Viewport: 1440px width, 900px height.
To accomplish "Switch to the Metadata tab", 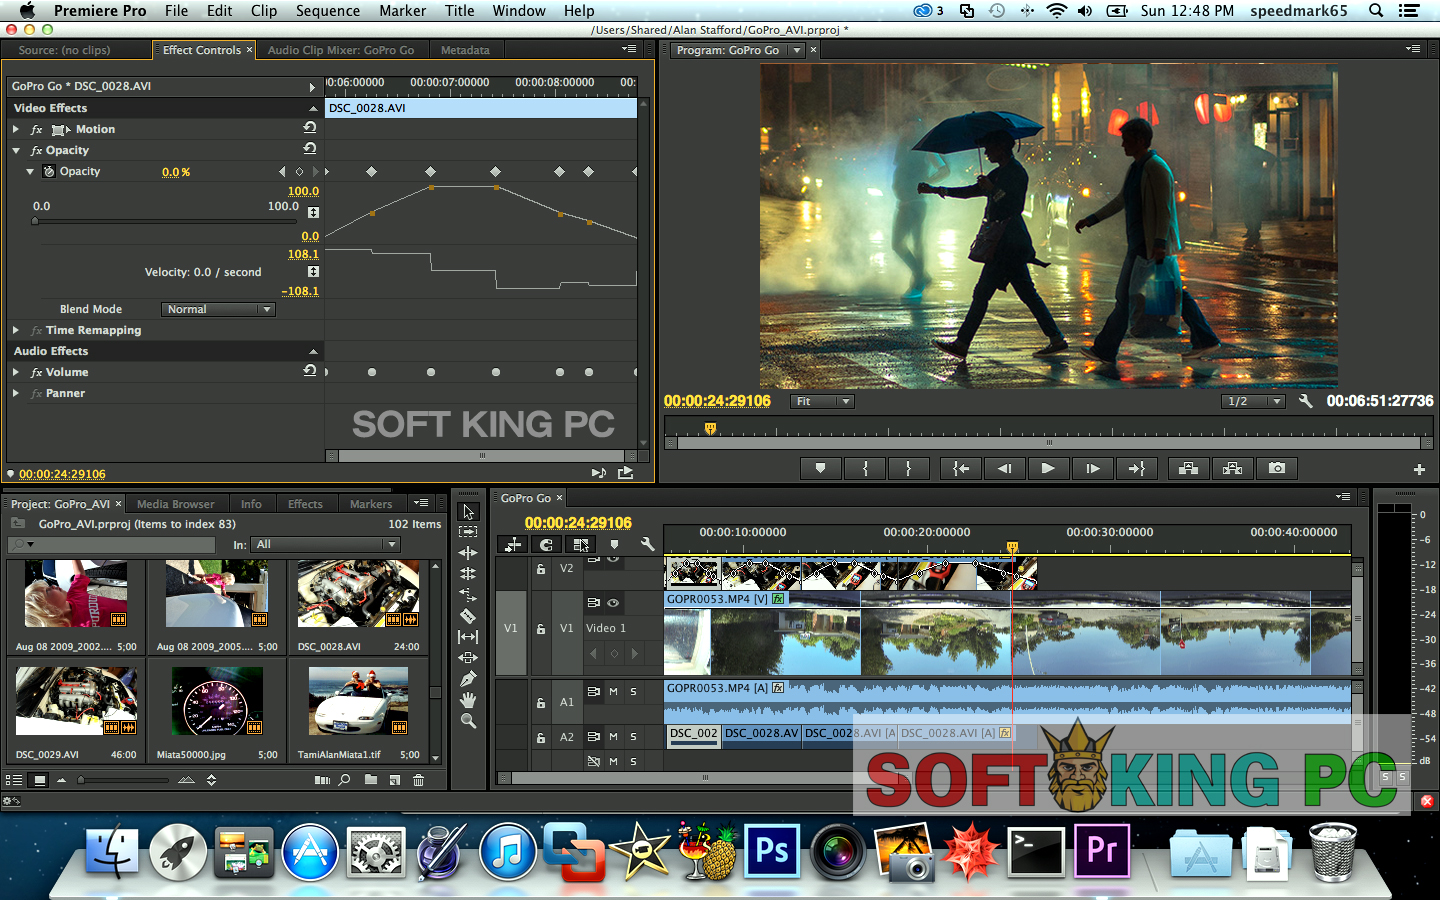I will click(x=465, y=50).
